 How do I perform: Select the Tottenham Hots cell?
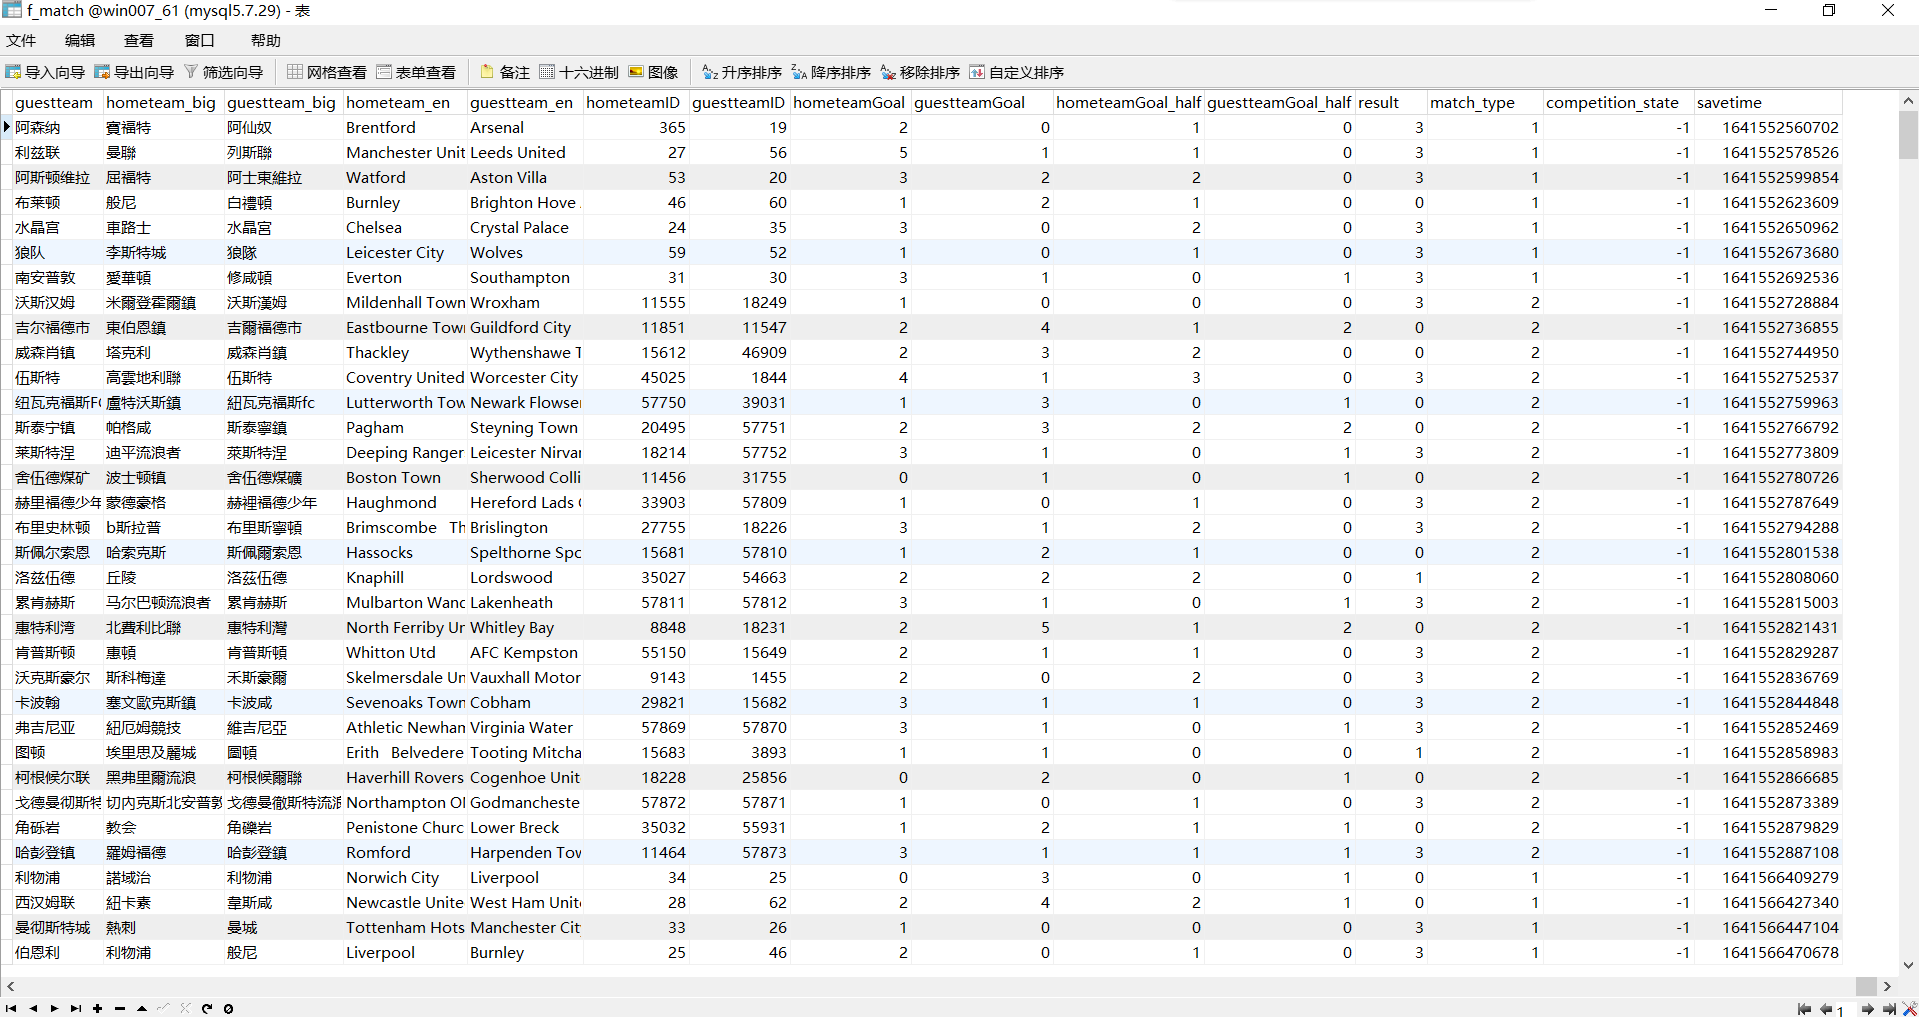coord(405,927)
